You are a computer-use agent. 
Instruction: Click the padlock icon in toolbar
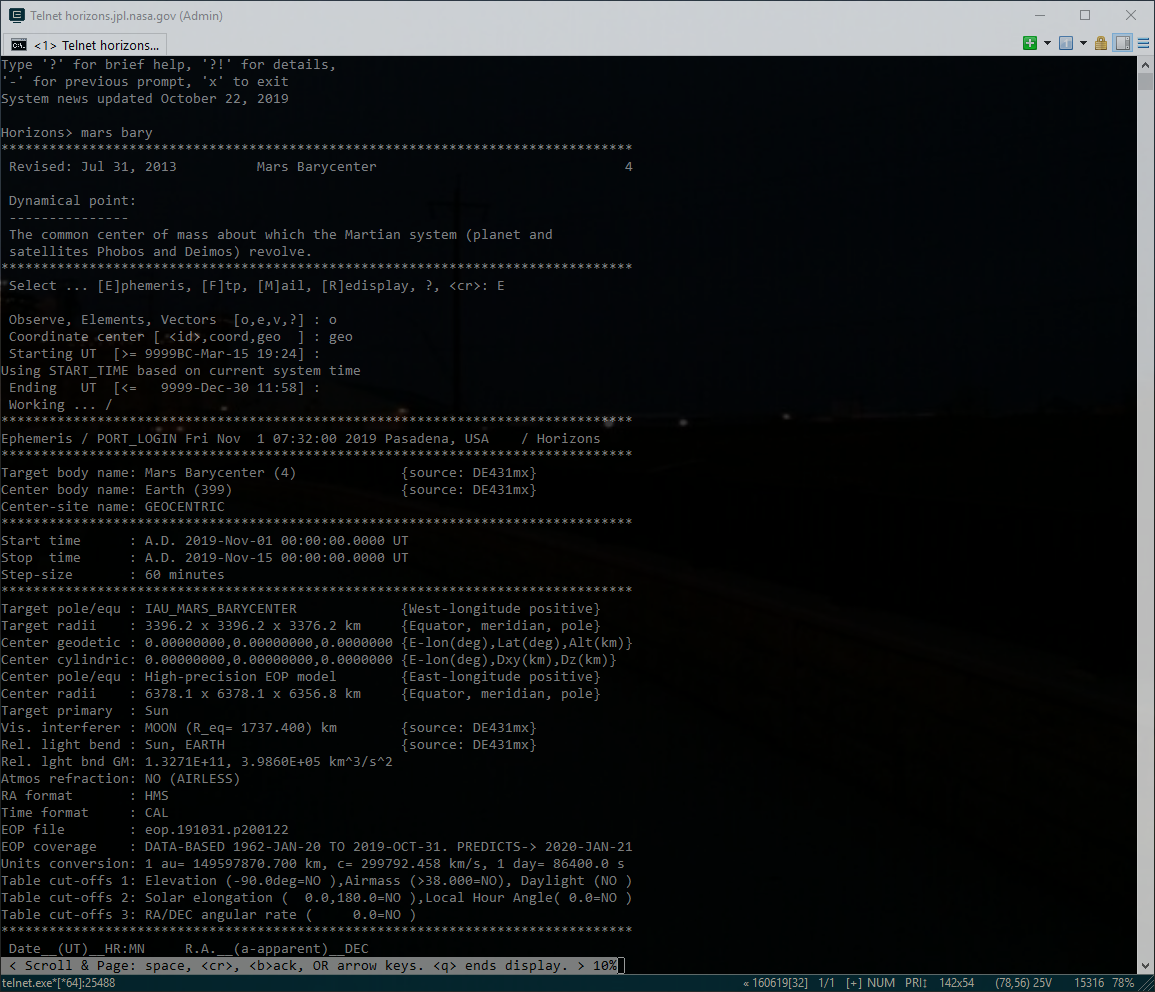tap(1101, 43)
